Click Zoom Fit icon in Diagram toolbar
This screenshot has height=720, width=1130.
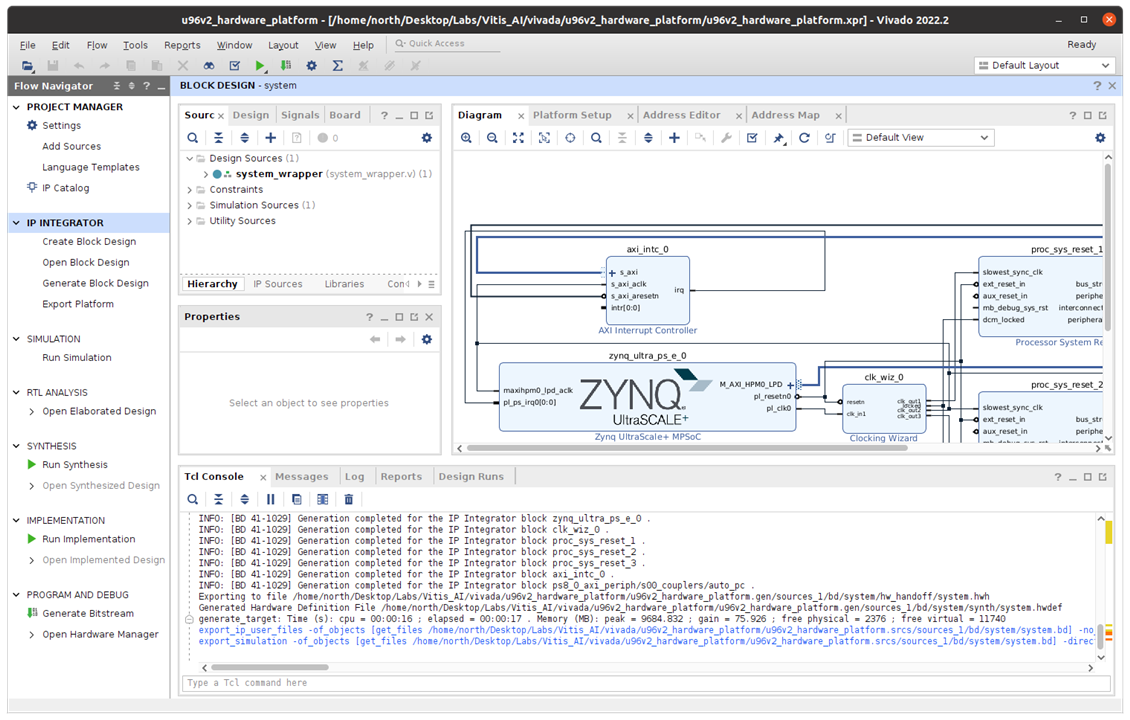518,138
